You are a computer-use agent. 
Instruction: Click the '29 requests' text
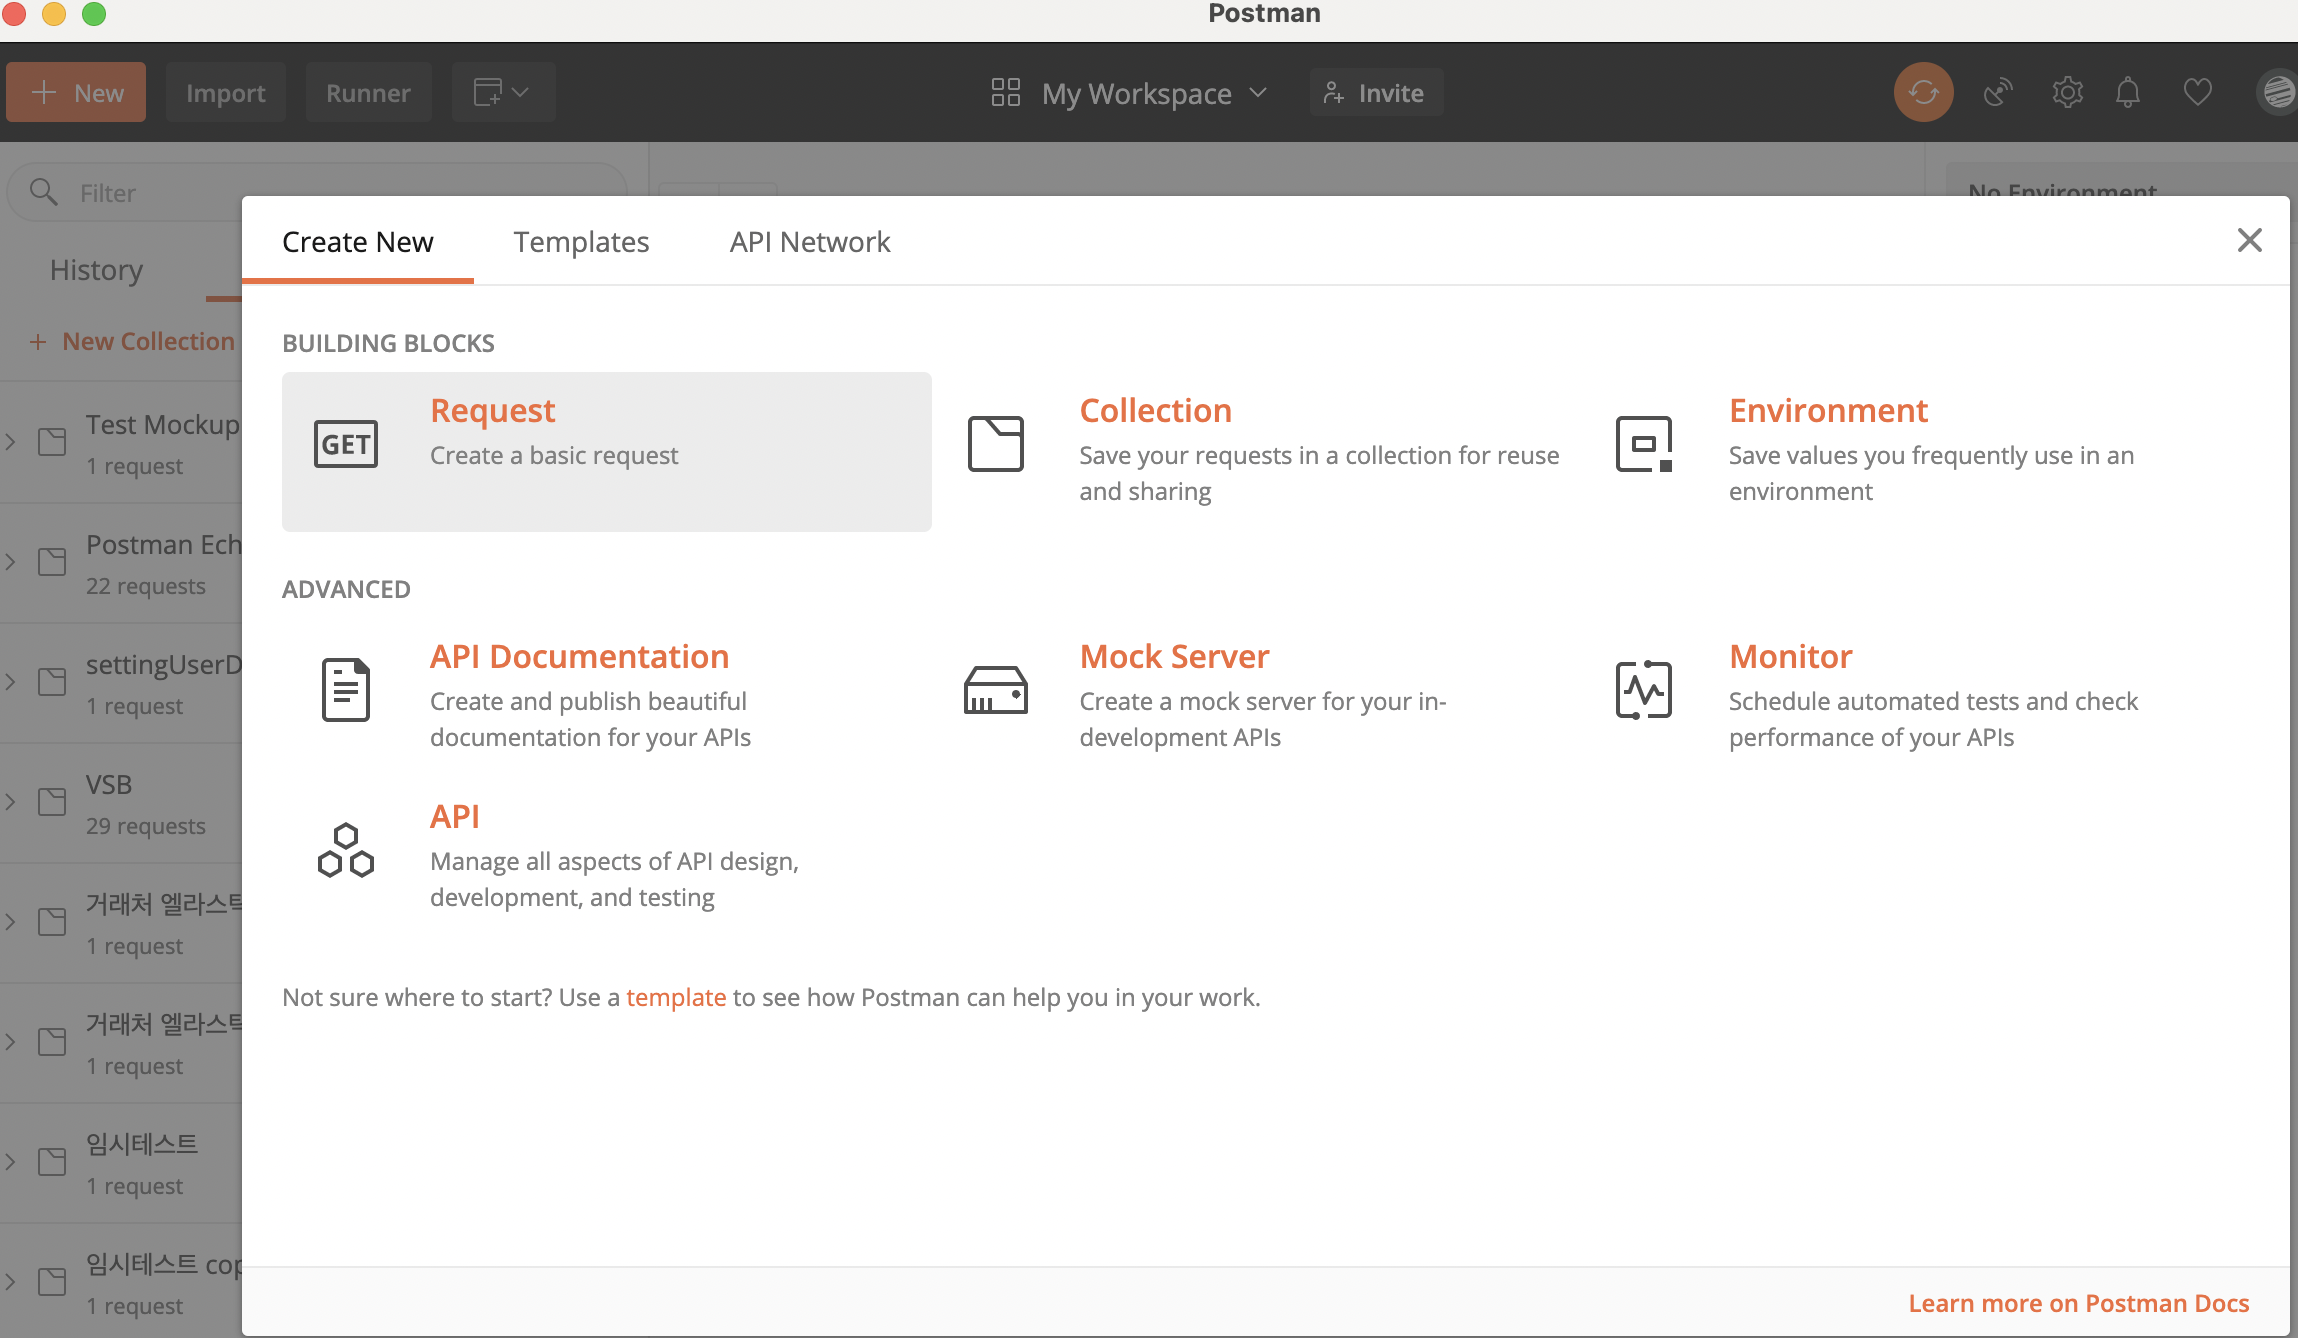pos(146,826)
